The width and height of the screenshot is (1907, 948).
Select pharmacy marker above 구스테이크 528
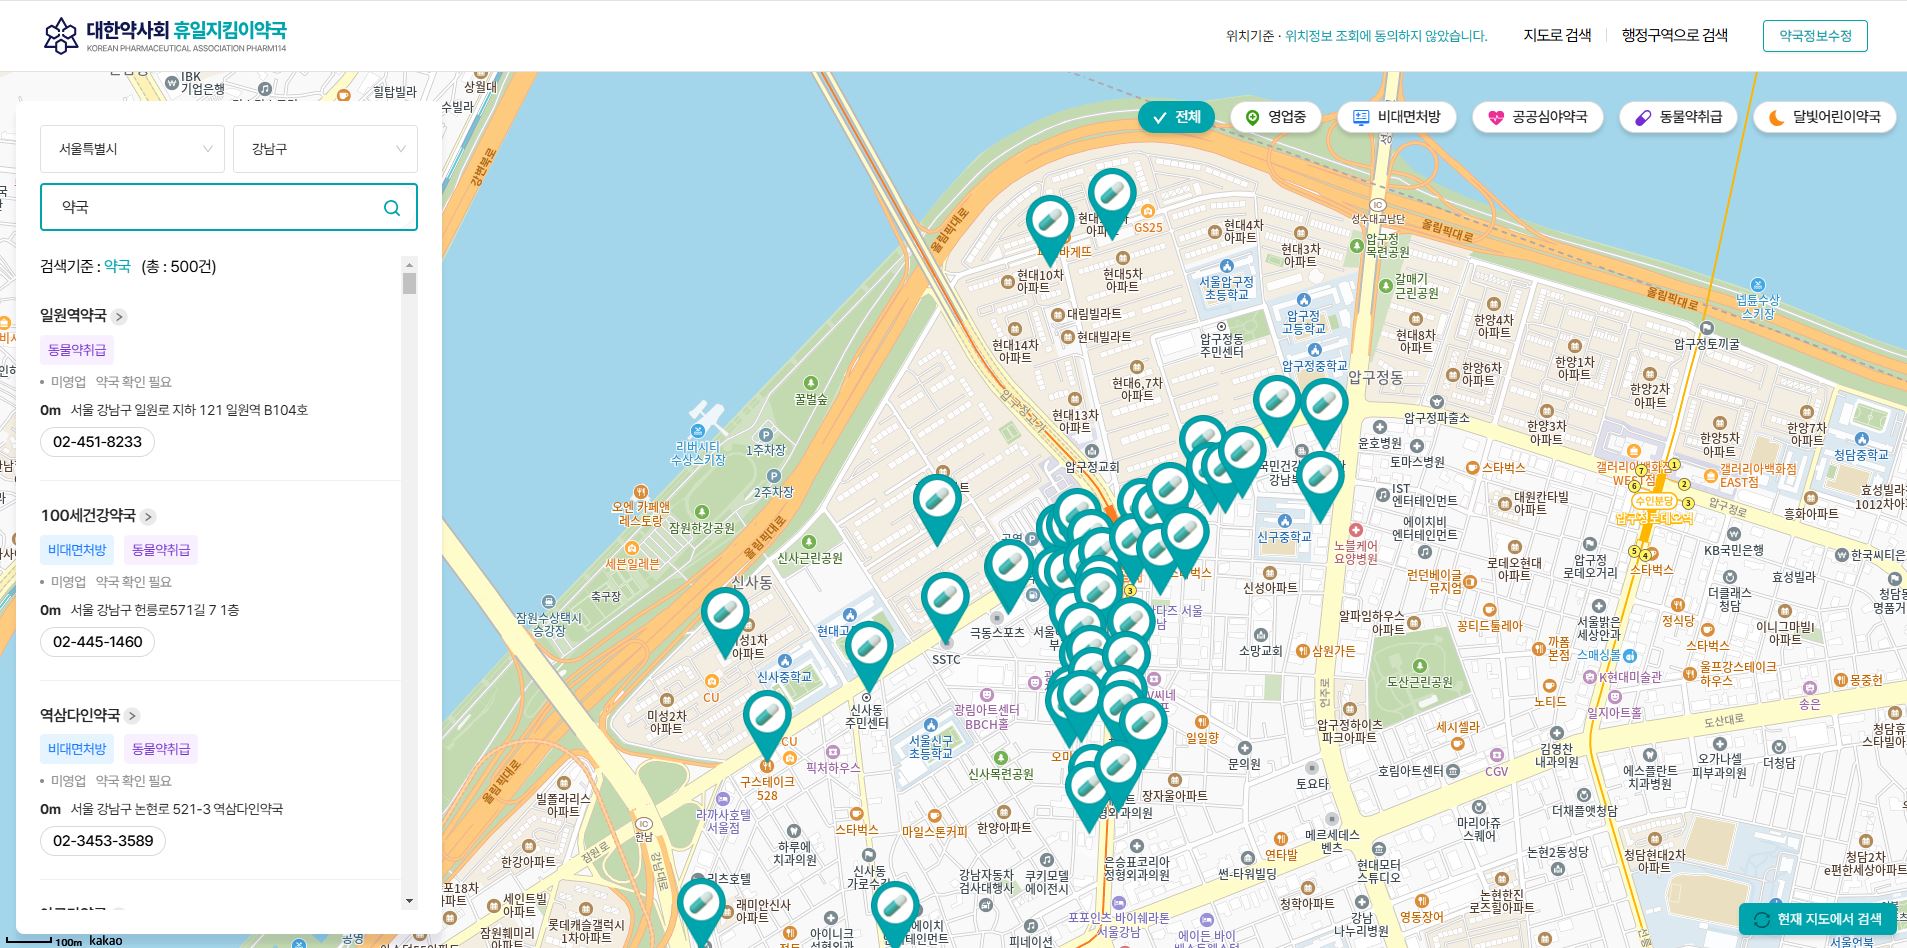[767, 724]
